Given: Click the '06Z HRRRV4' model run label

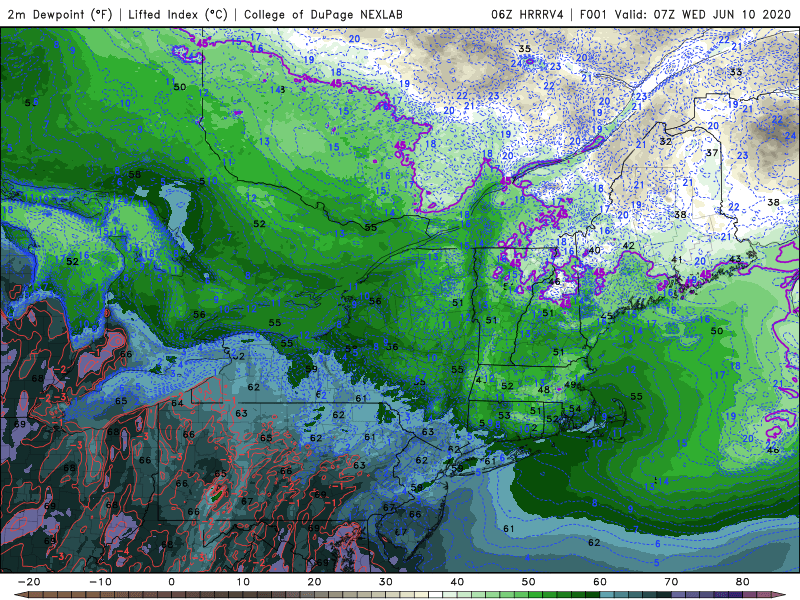Looking at the screenshot, I should pyautogui.click(x=527, y=14).
